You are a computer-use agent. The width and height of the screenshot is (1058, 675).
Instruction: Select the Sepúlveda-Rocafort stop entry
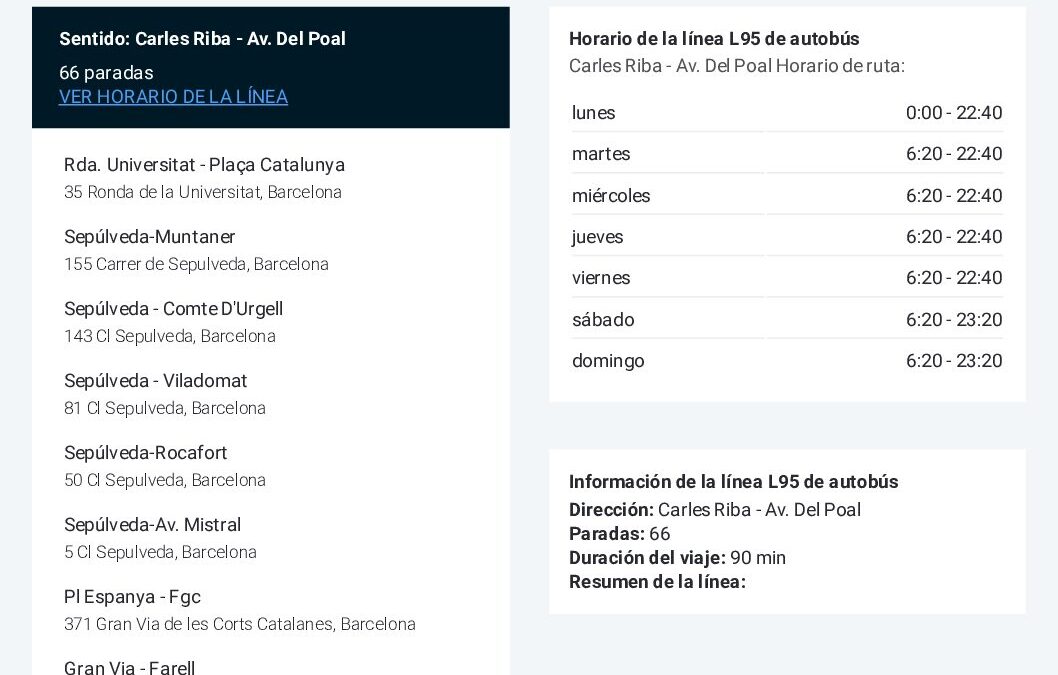pos(146,453)
